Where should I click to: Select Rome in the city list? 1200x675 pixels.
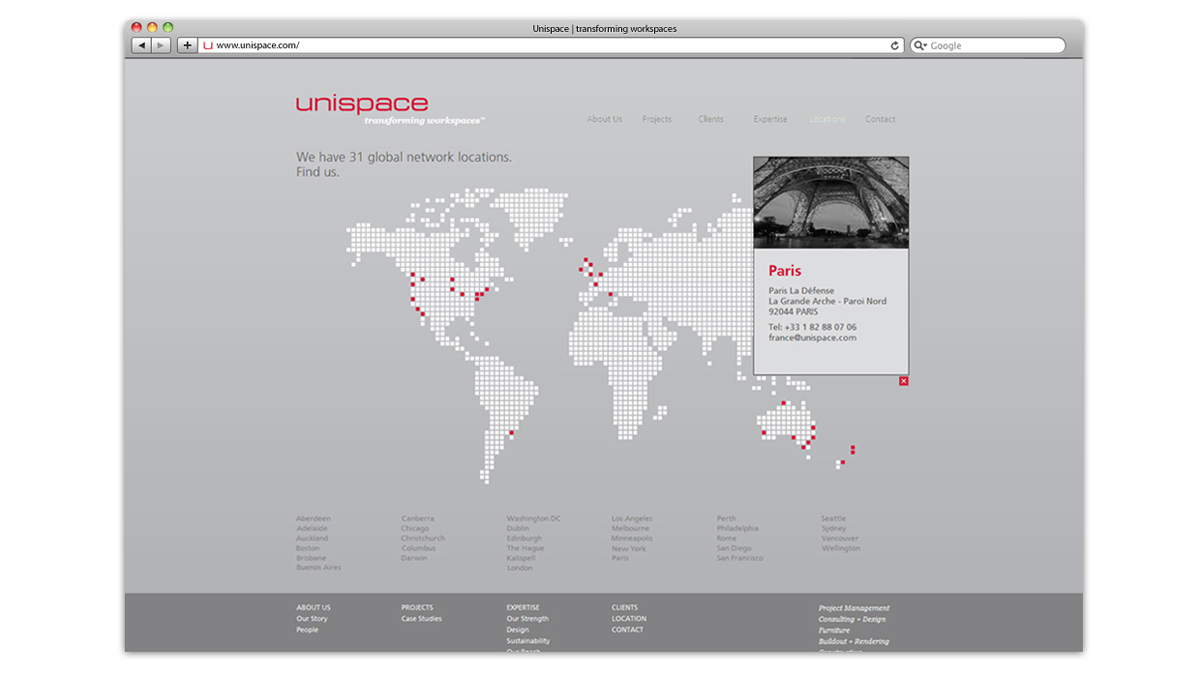click(x=727, y=538)
